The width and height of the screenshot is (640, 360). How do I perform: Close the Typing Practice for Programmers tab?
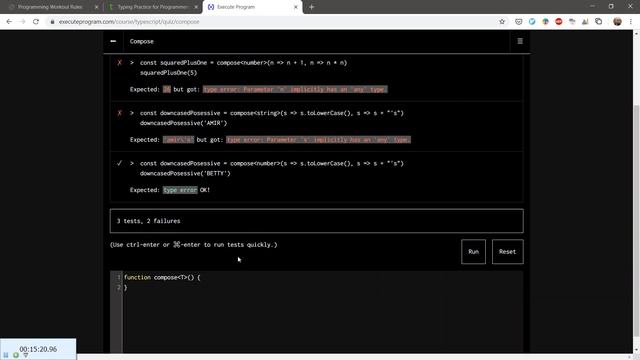(196, 7)
